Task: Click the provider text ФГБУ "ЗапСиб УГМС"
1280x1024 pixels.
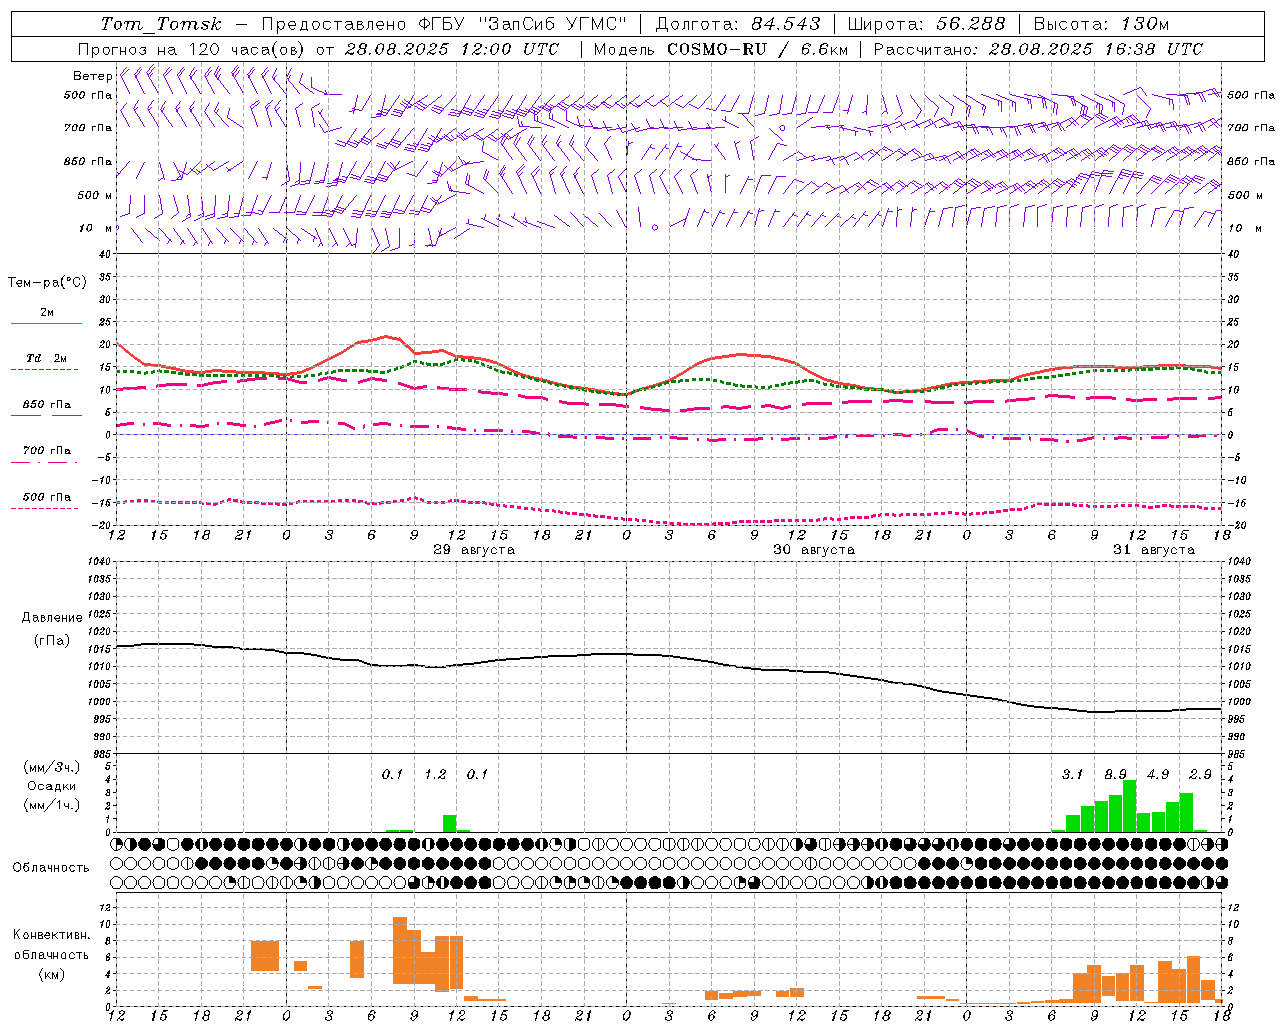Action: [525, 24]
